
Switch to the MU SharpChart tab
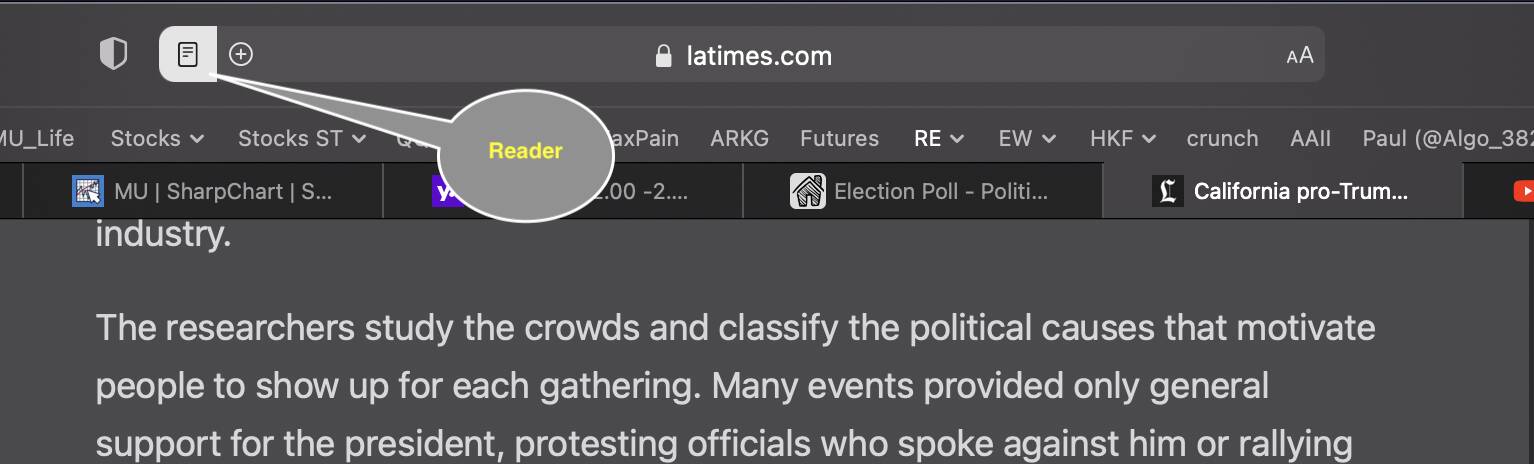pyautogui.click(x=203, y=191)
